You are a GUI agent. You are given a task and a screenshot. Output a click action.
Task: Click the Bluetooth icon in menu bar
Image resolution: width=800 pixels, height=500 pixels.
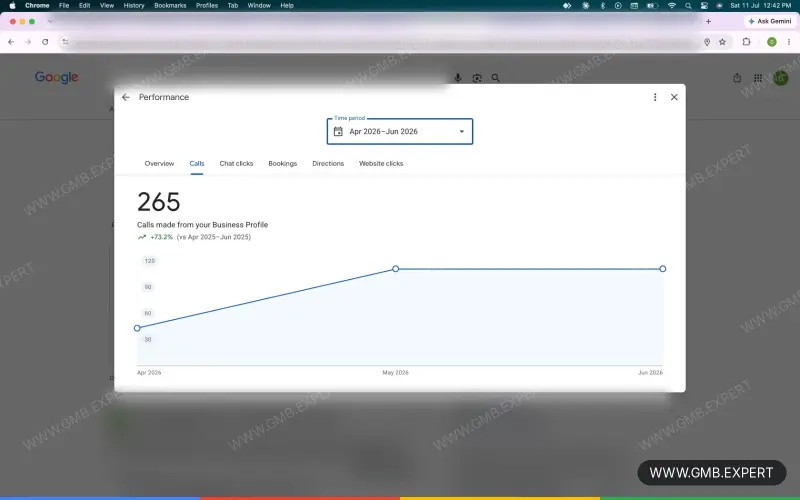click(x=602, y=6)
